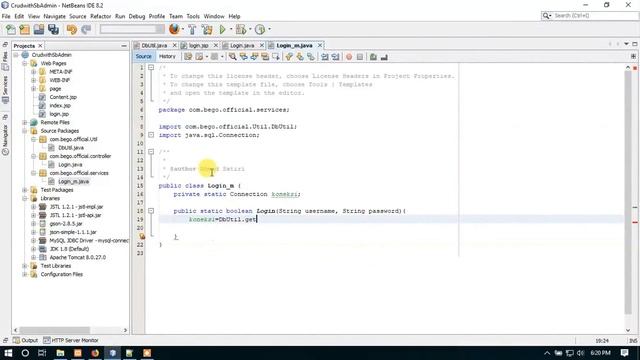The height and width of the screenshot is (360, 640).
Task: Open the Debug Project dropdown arrow
Action: [x=250, y=29]
